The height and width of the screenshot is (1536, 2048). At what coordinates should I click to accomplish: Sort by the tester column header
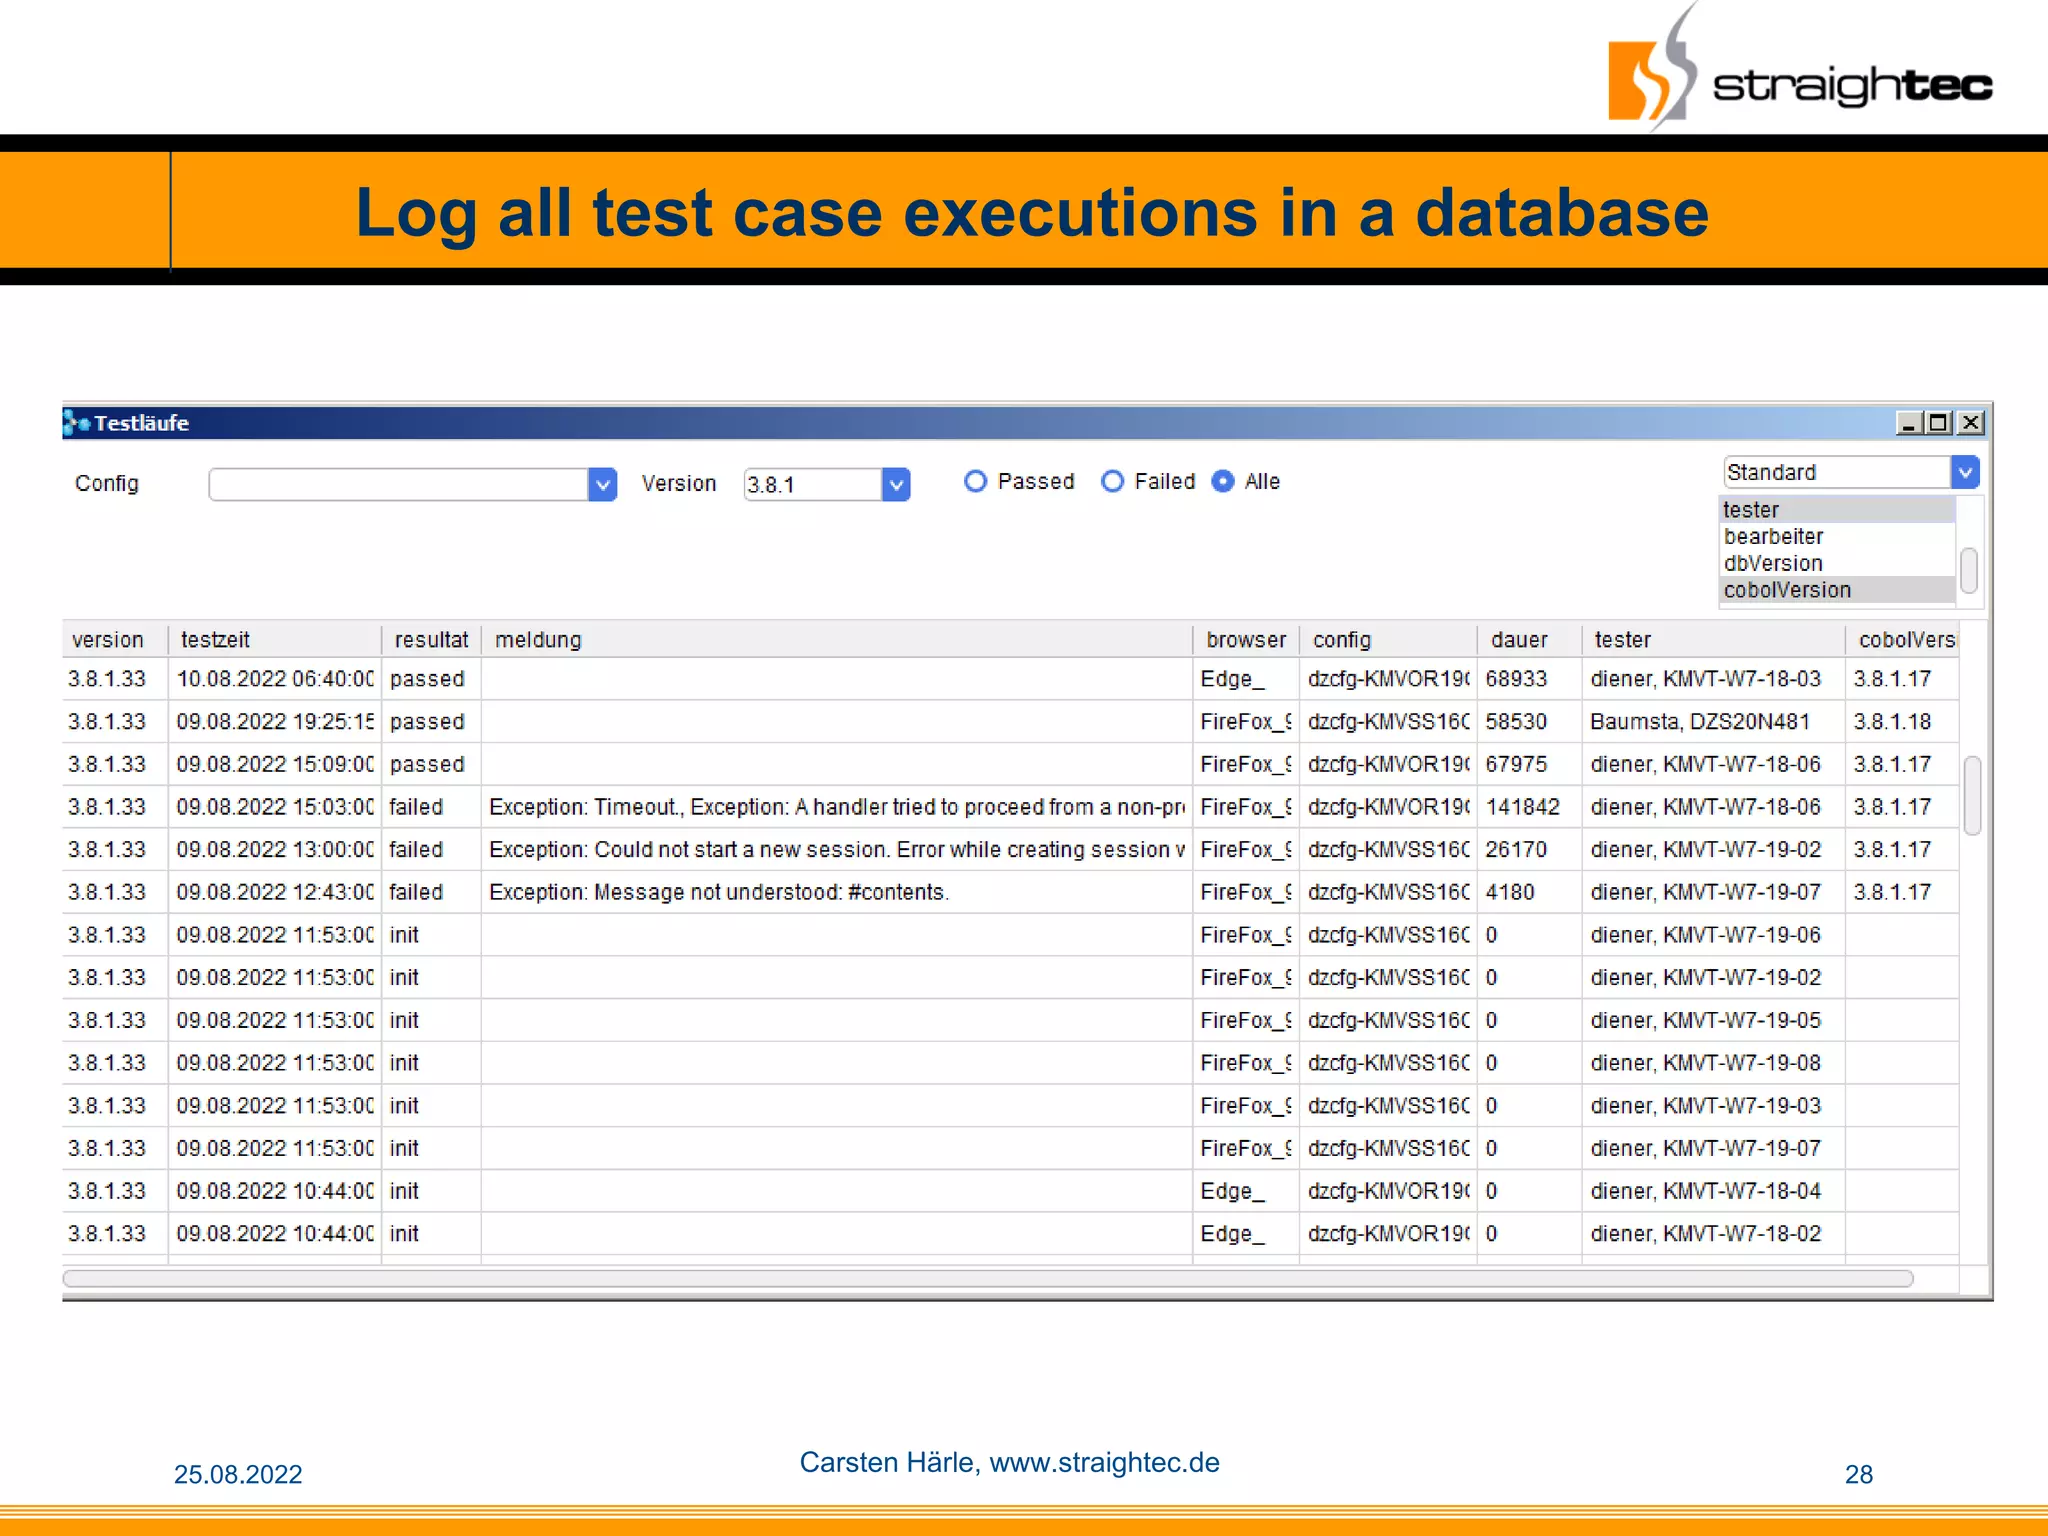pos(1713,639)
